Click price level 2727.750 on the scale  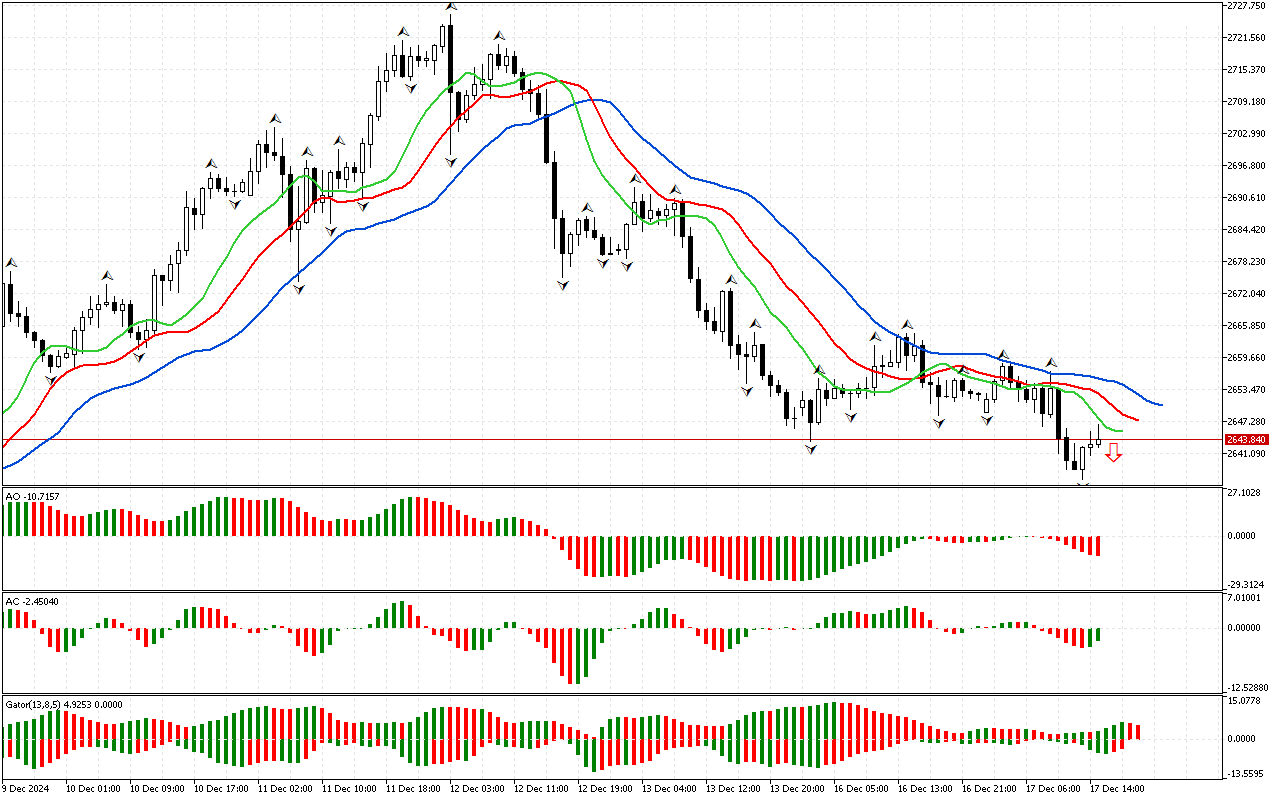coord(1246,5)
